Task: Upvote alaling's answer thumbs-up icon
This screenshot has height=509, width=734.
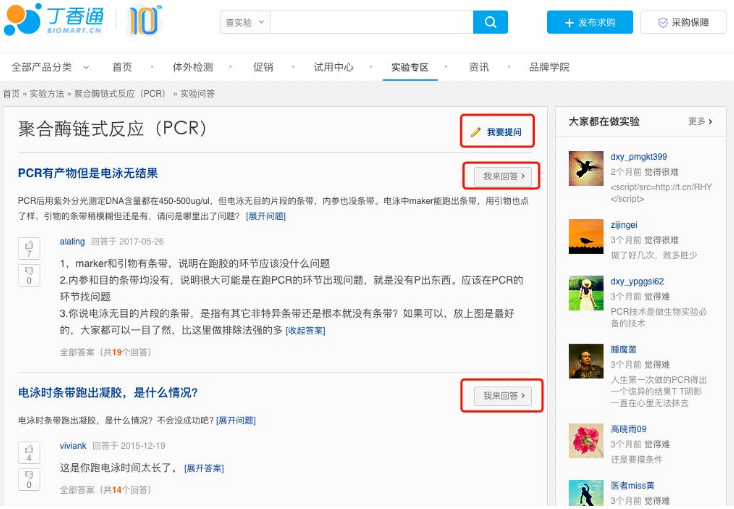Action: point(29,248)
